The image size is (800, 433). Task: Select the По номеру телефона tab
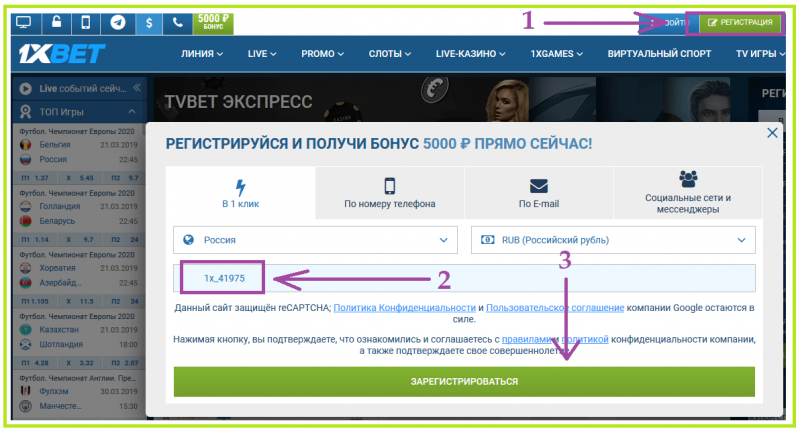[x=389, y=193]
